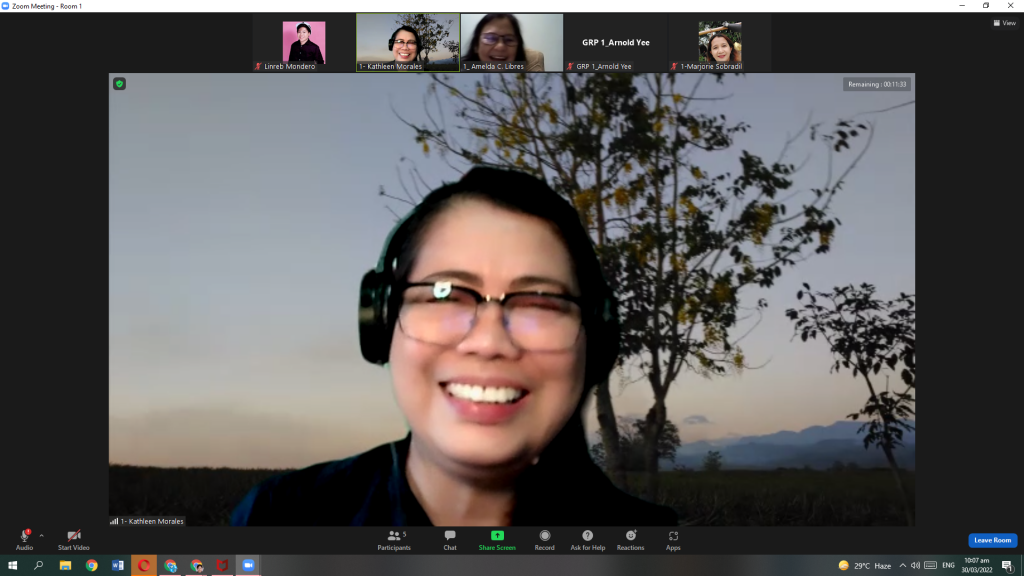Switch ENG input language

coord(948,566)
